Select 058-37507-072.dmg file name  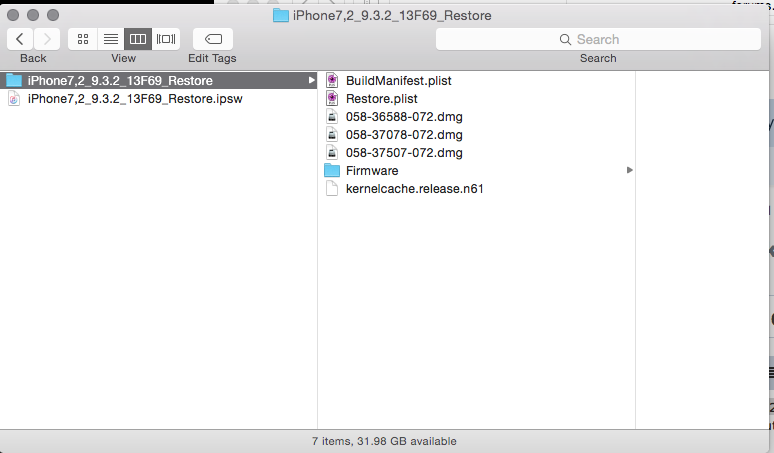[x=404, y=153]
